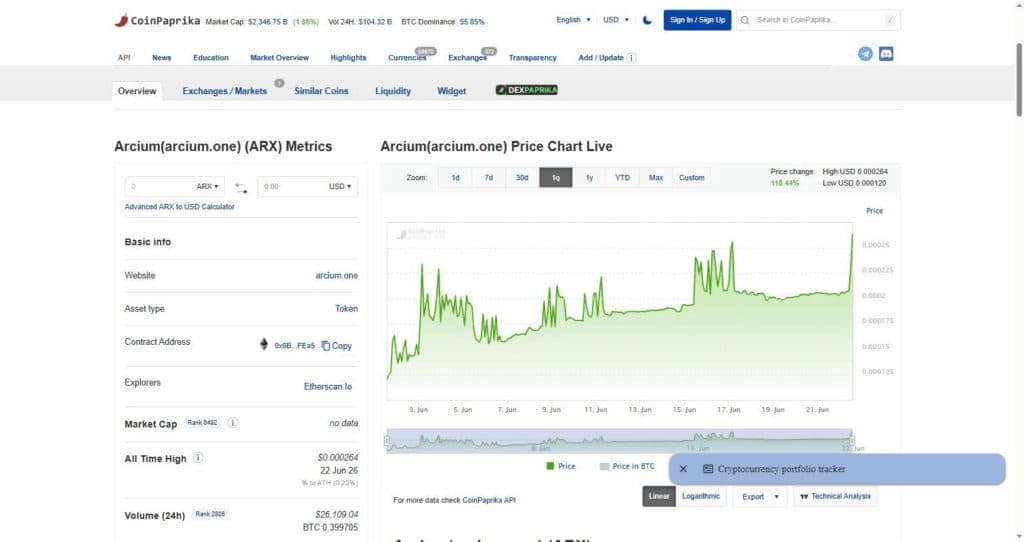The image size is (1024, 542).
Task: Open the Discord server icon
Action: click(886, 54)
